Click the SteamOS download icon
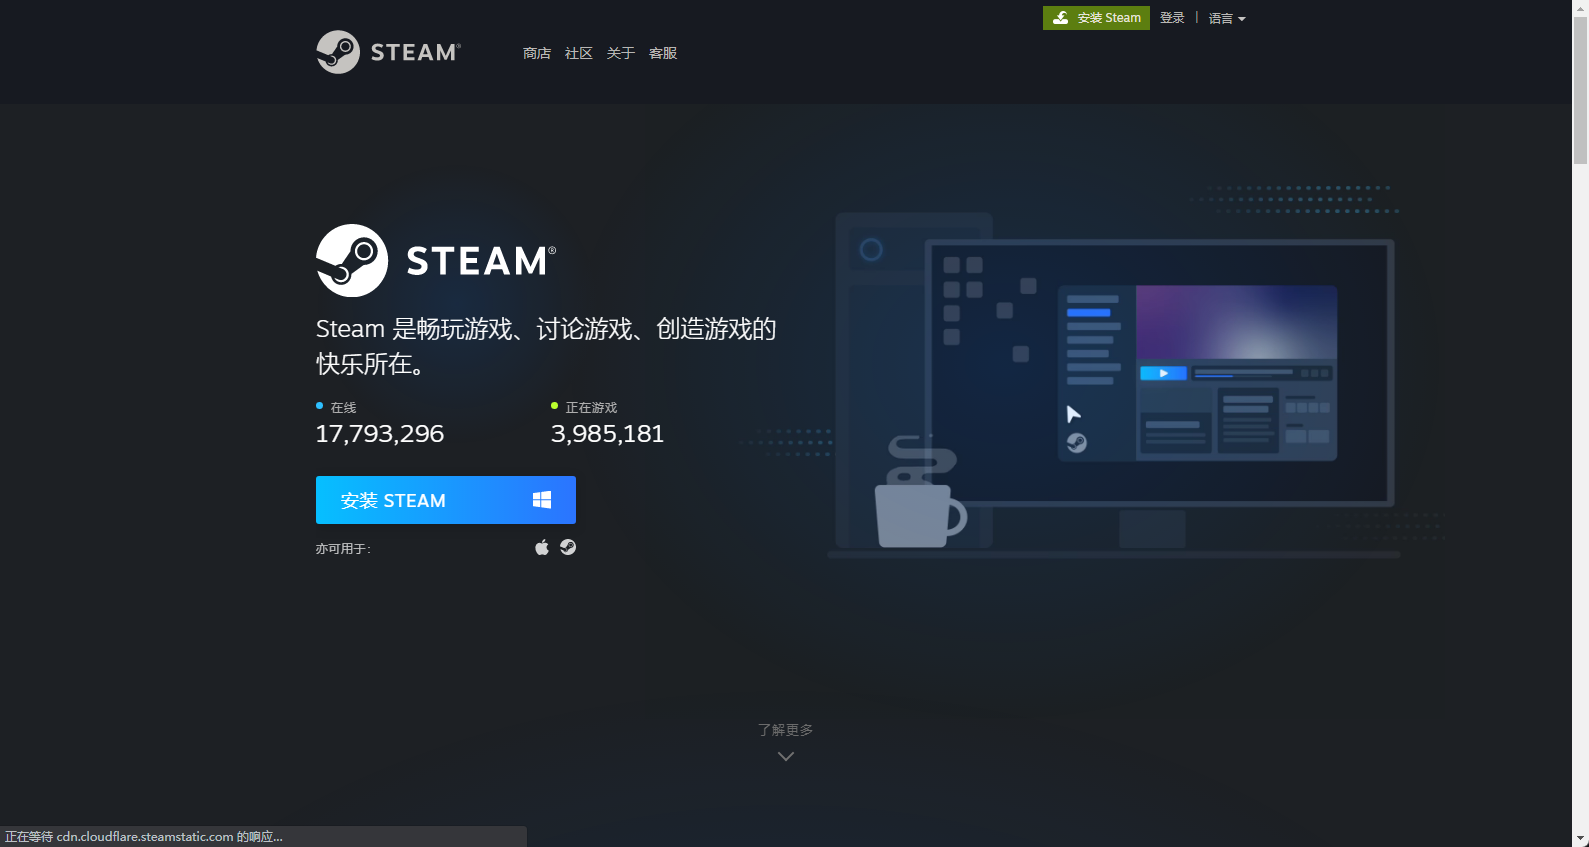Viewport: 1589px width, 847px height. pyautogui.click(x=568, y=547)
